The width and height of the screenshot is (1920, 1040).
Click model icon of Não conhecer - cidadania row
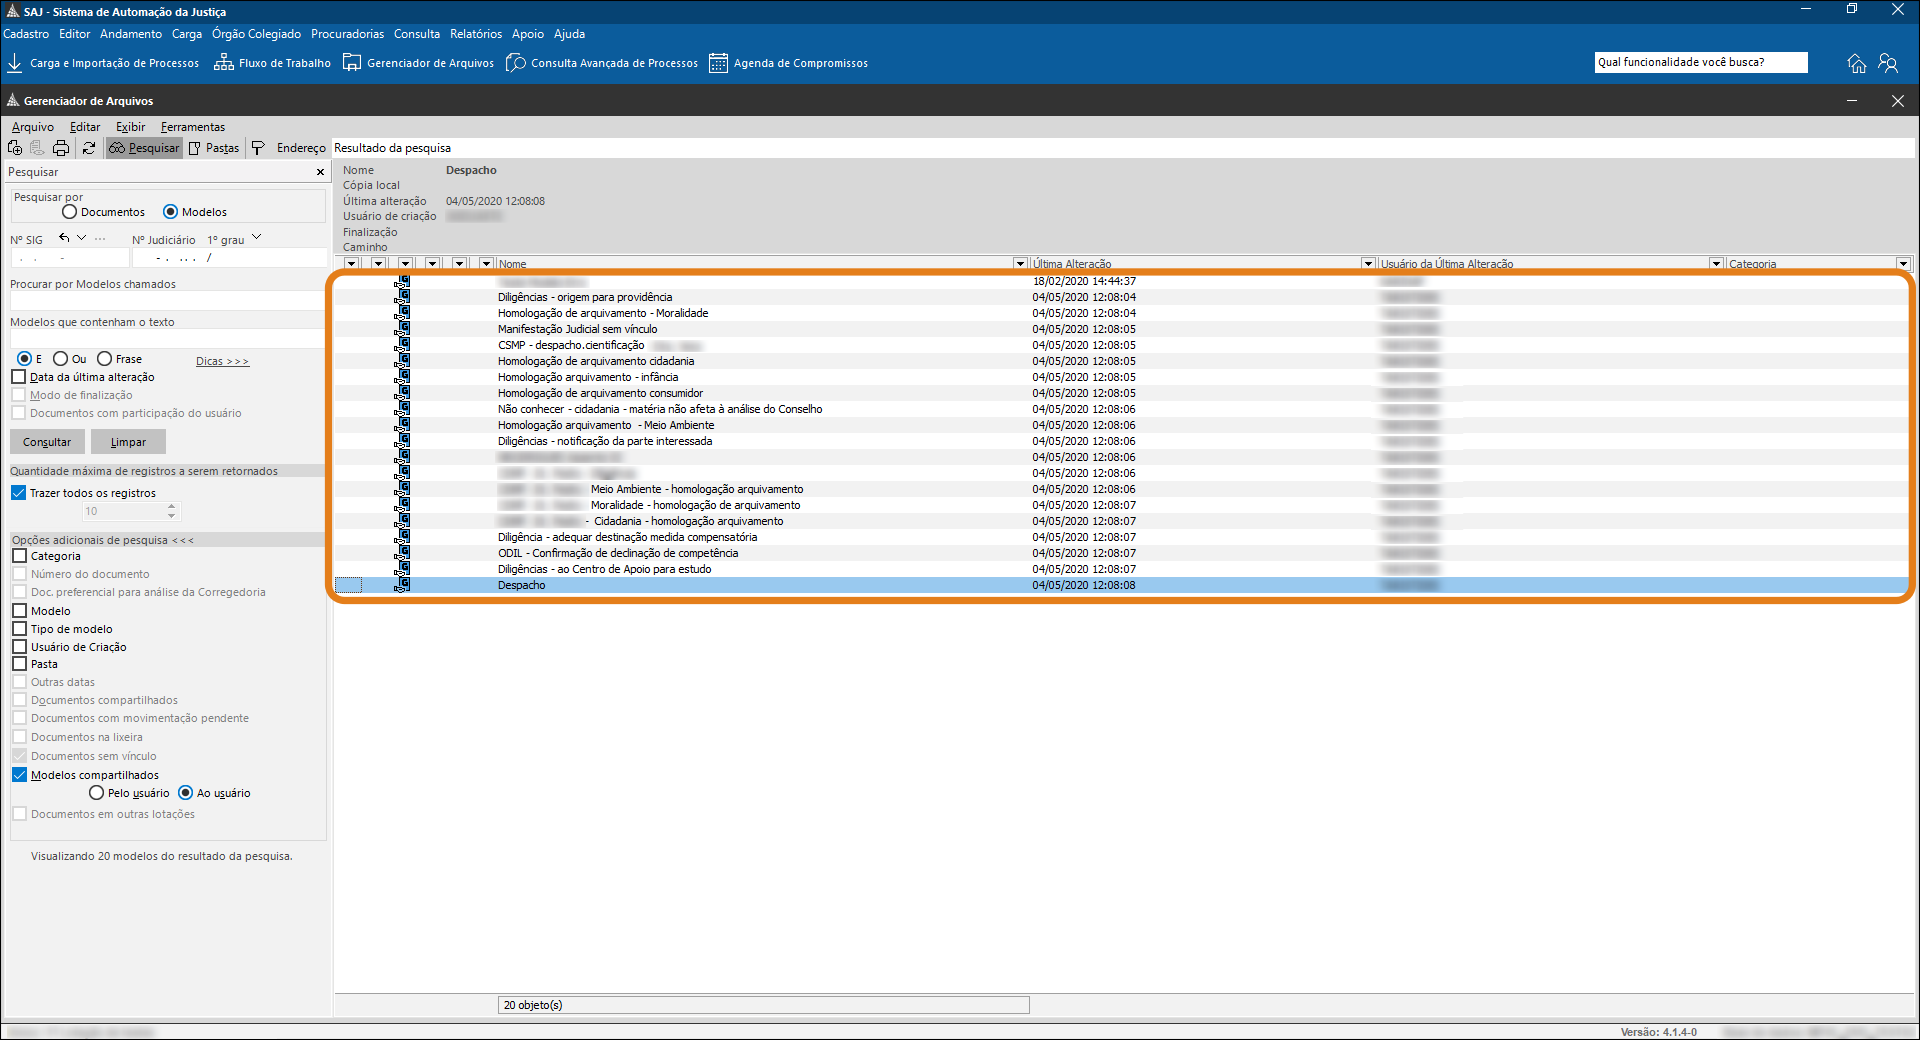(x=402, y=409)
